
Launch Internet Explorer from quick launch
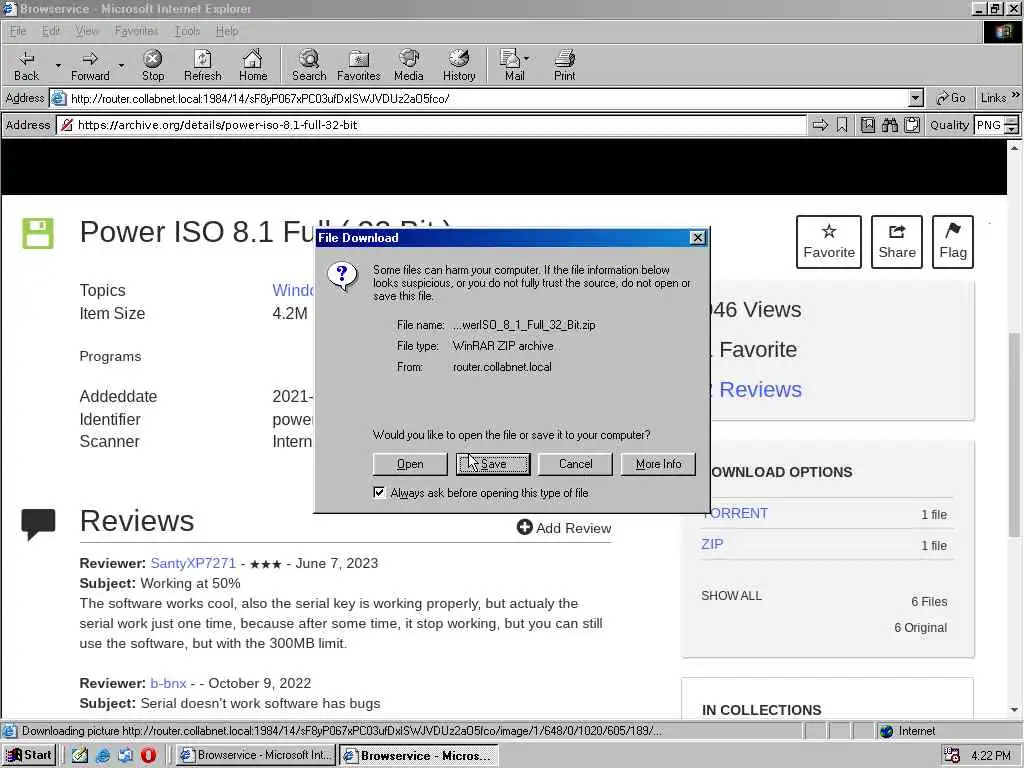click(x=103, y=756)
